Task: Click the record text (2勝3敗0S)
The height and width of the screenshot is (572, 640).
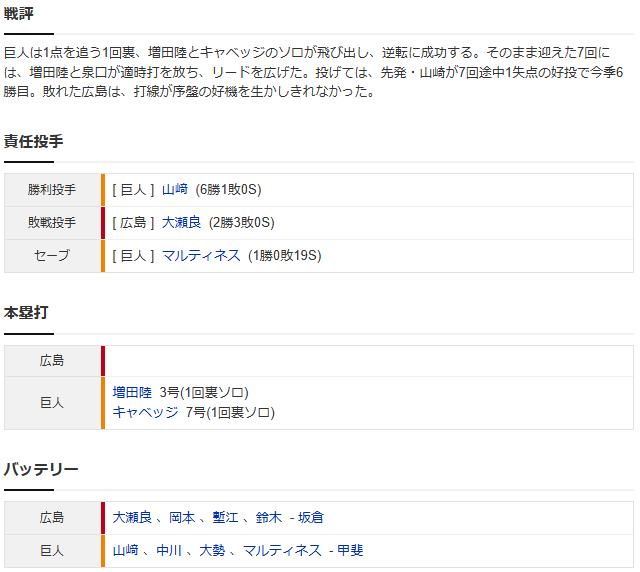Action: click(242, 223)
